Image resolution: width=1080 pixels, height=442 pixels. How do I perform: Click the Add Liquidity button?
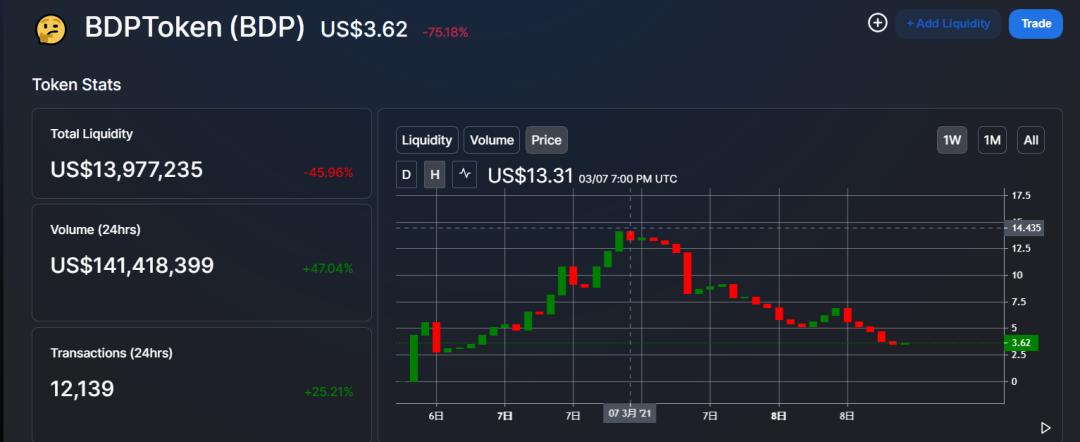click(x=948, y=24)
